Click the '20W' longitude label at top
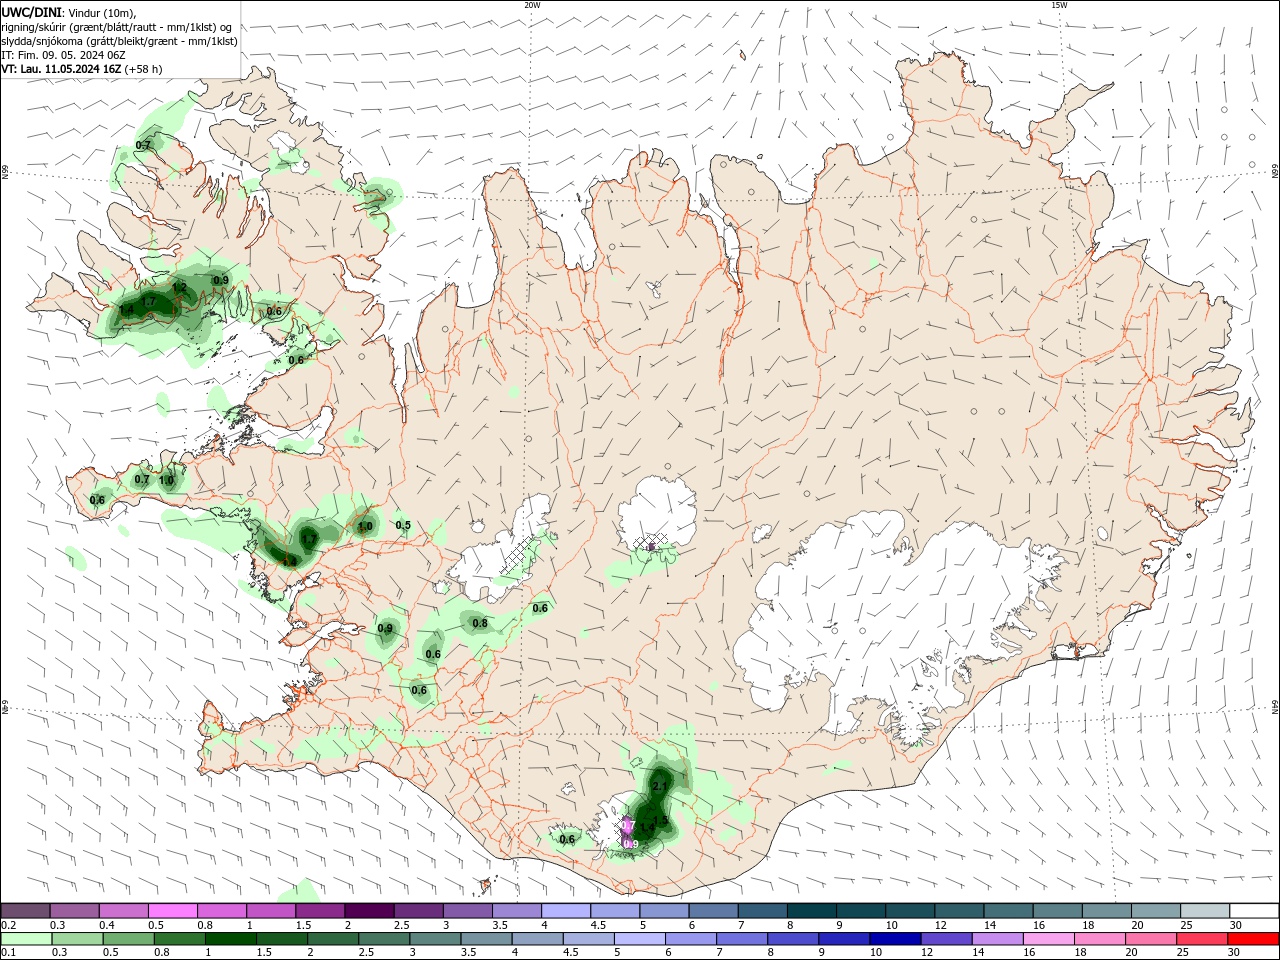Screen dimensions: 1280x960 click(x=532, y=5)
